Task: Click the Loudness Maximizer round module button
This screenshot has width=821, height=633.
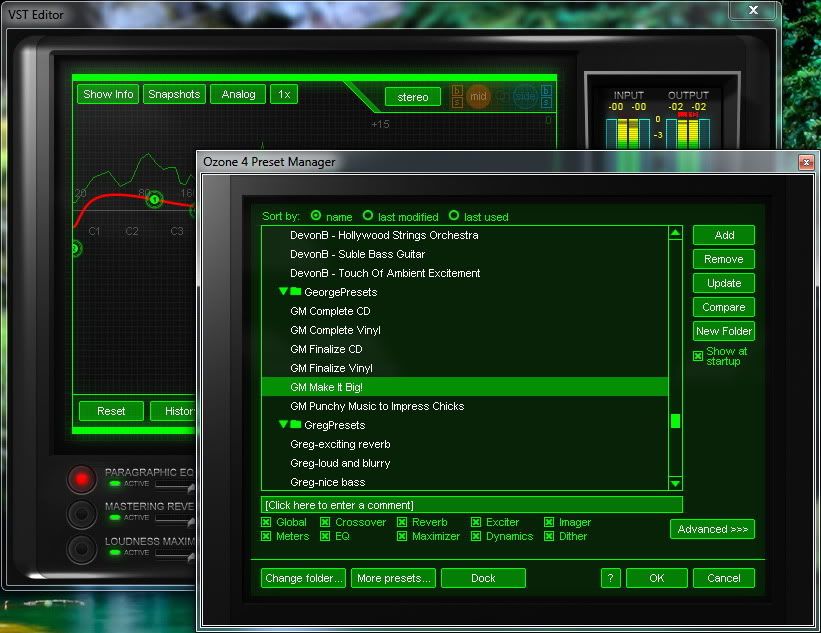Action: pyautogui.click(x=82, y=549)
